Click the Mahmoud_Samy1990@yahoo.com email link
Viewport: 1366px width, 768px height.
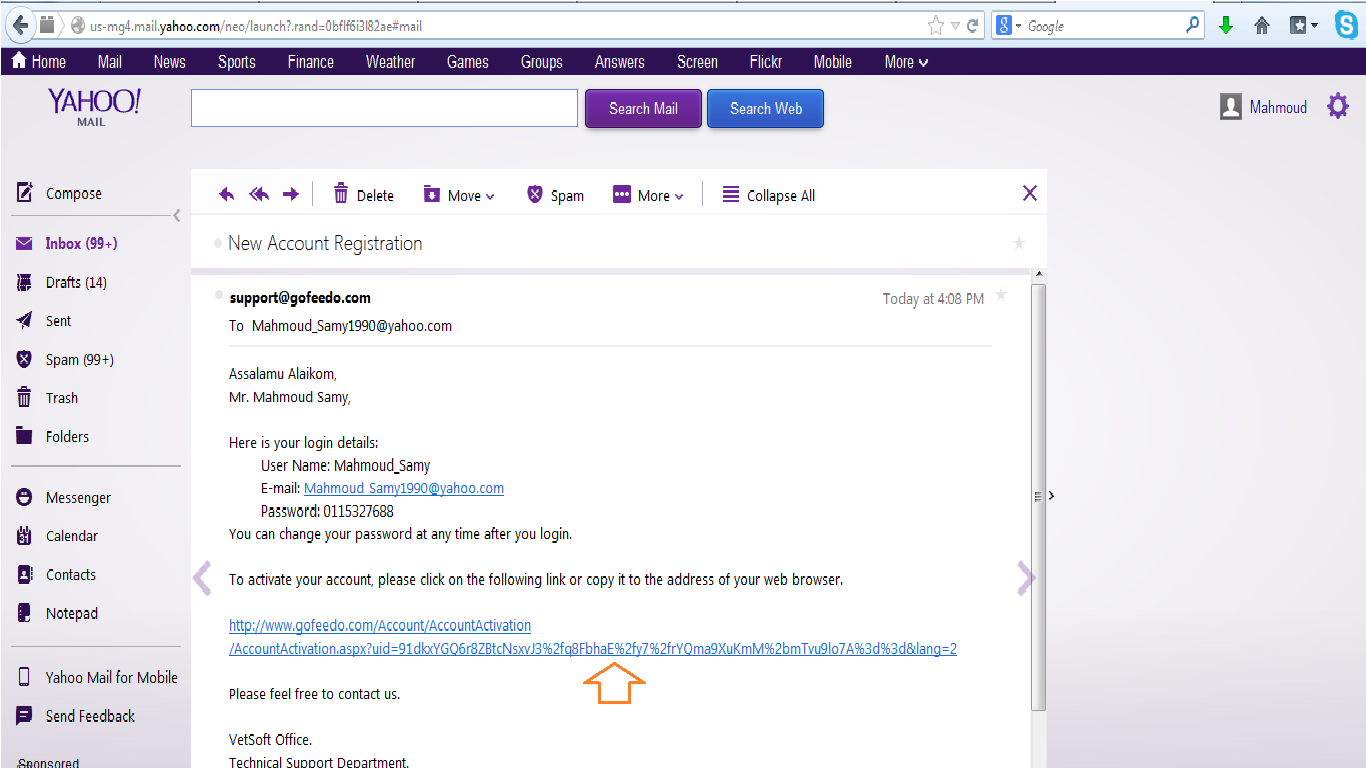pos(404,488)
